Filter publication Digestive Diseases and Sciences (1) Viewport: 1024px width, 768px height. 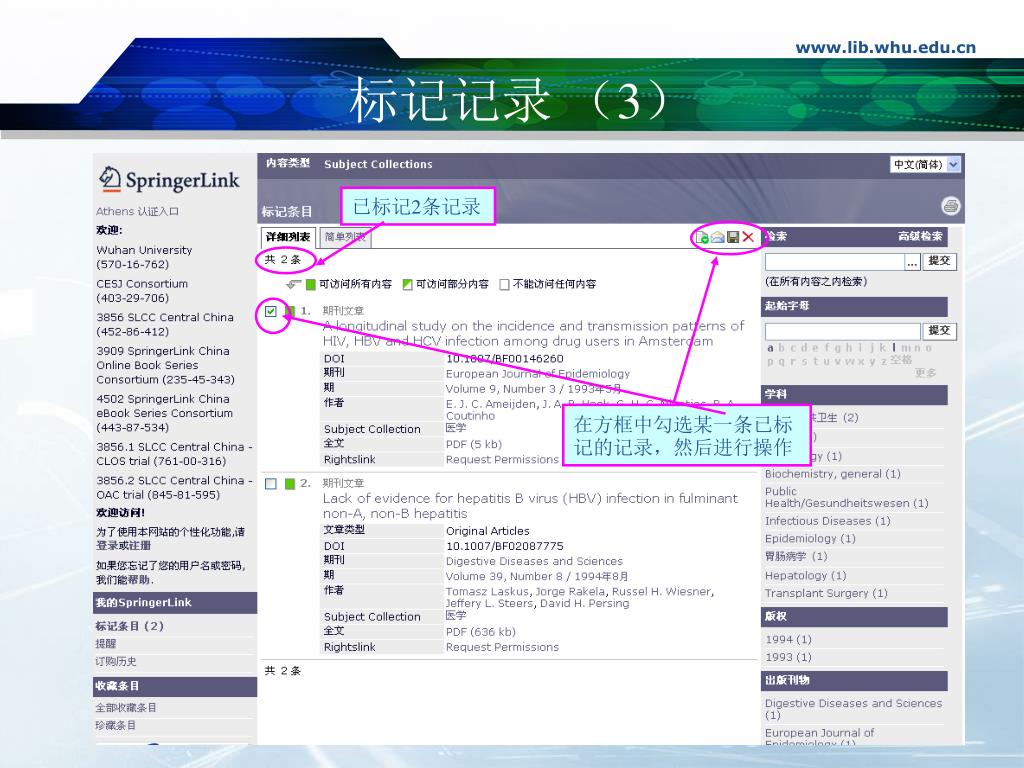click(854, 709)
